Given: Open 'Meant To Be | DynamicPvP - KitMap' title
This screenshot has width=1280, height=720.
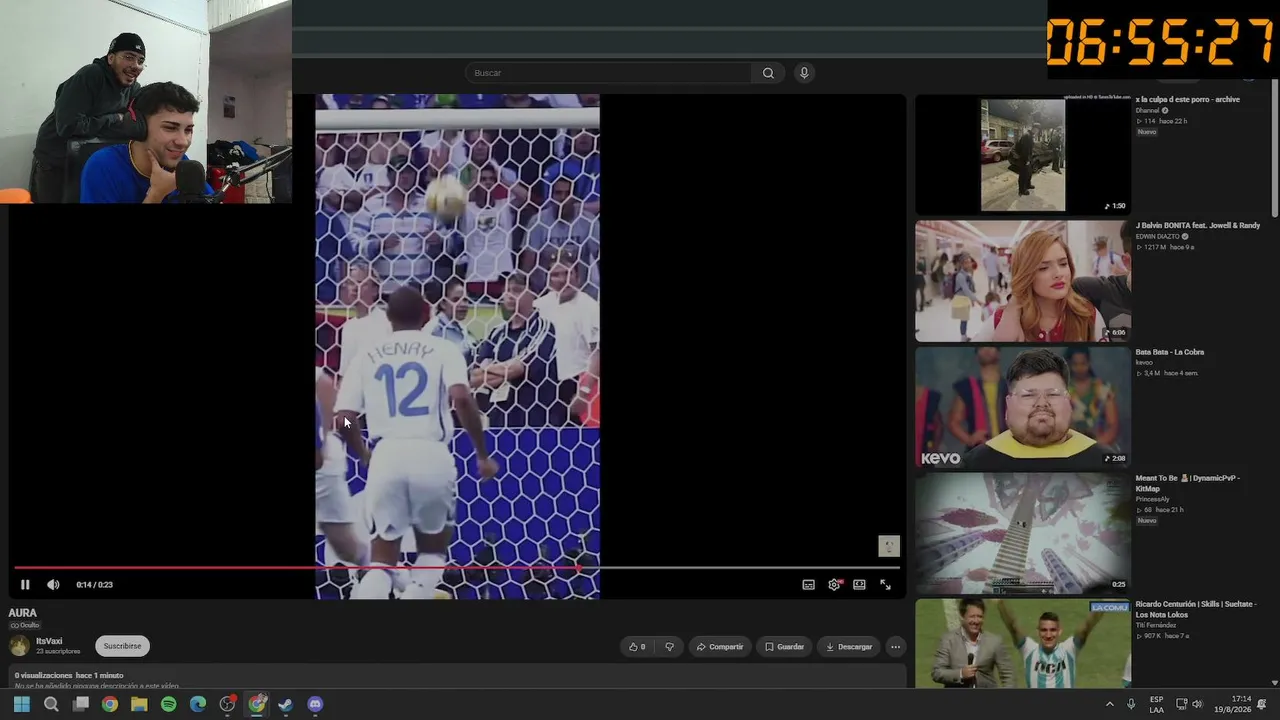Looking at the screenshot, I should pos(1187,483).
